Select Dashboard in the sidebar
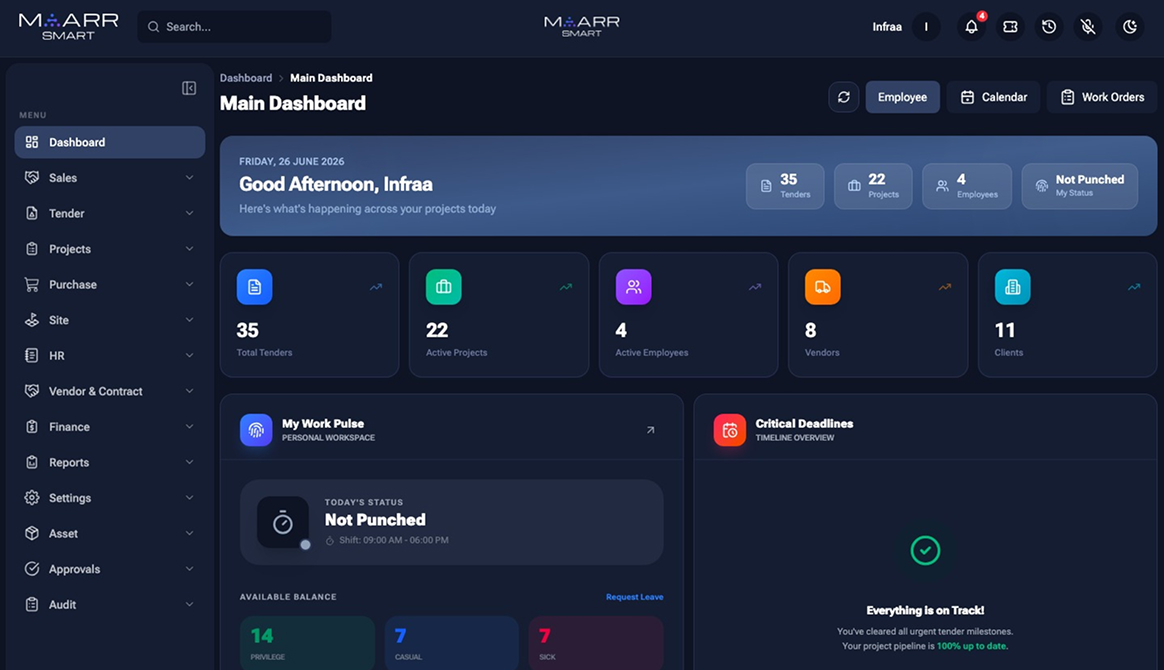 tap(110, 142)
